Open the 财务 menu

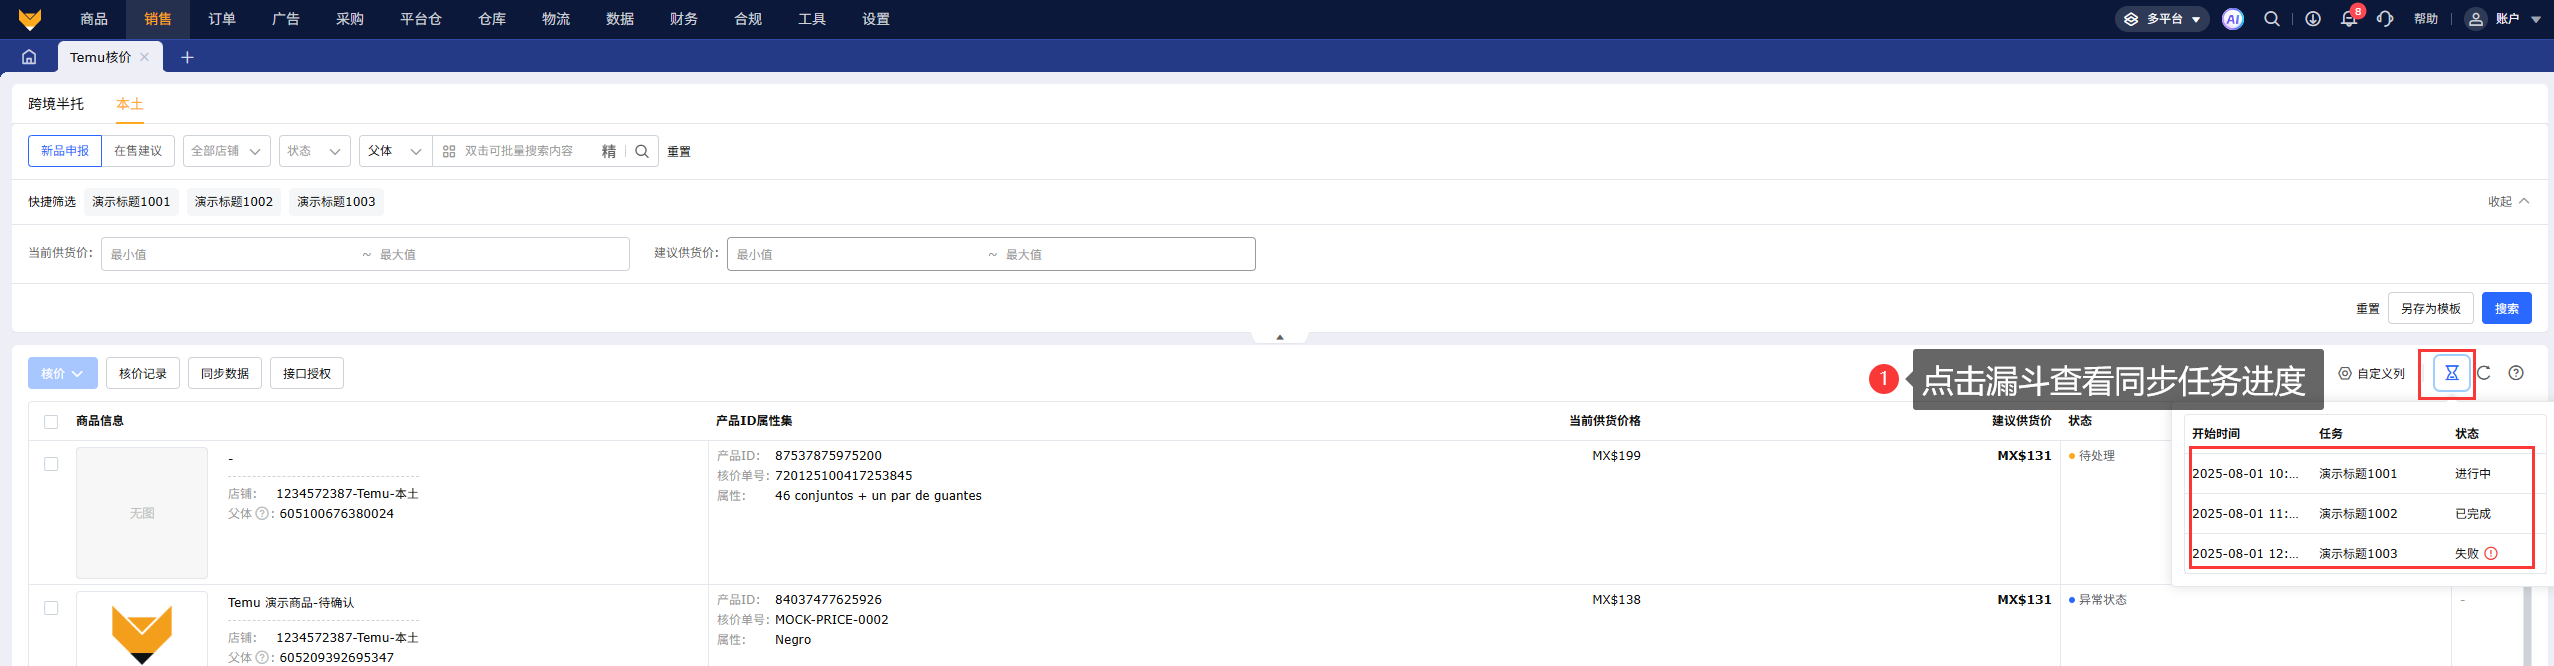tap(684, 19)
